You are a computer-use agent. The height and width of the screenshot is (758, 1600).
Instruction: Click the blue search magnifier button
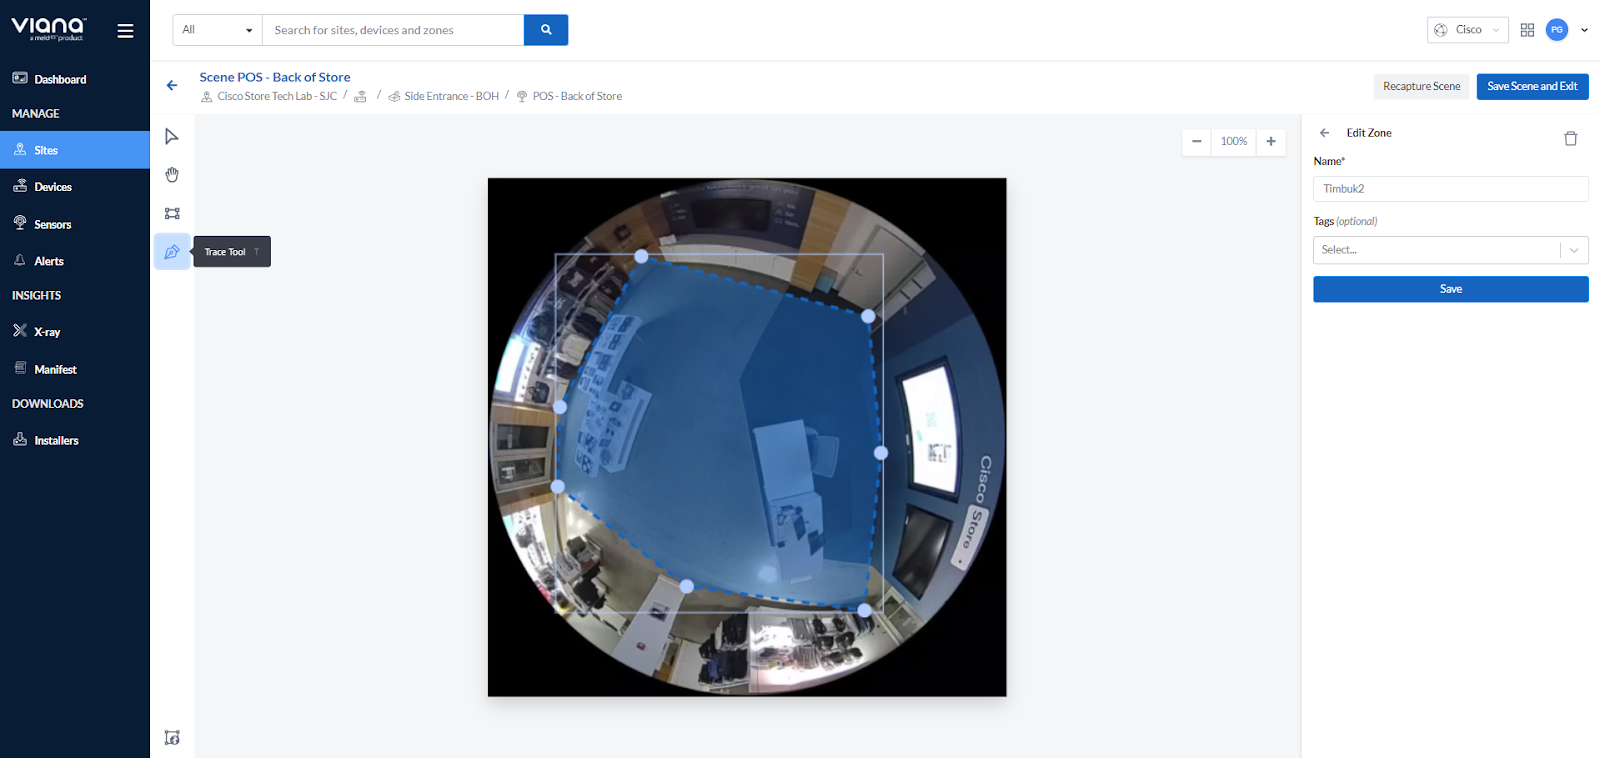click(x=546, y=30)
